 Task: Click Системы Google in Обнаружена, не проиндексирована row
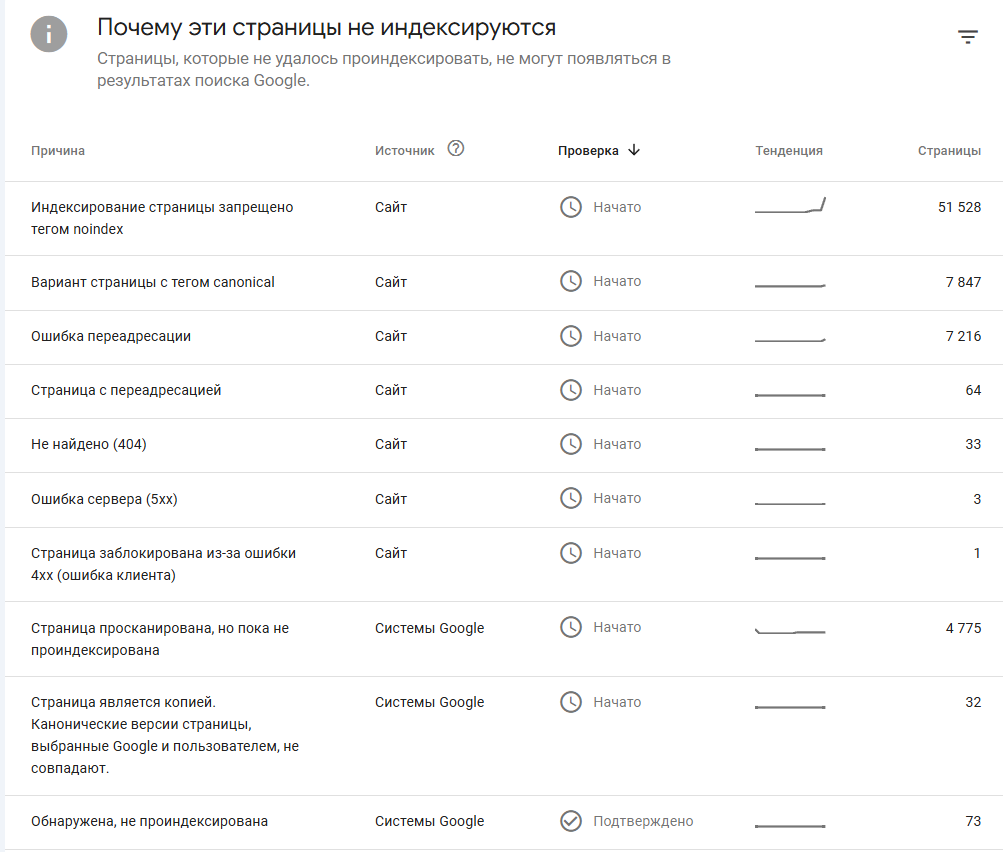tap(429, 821)
